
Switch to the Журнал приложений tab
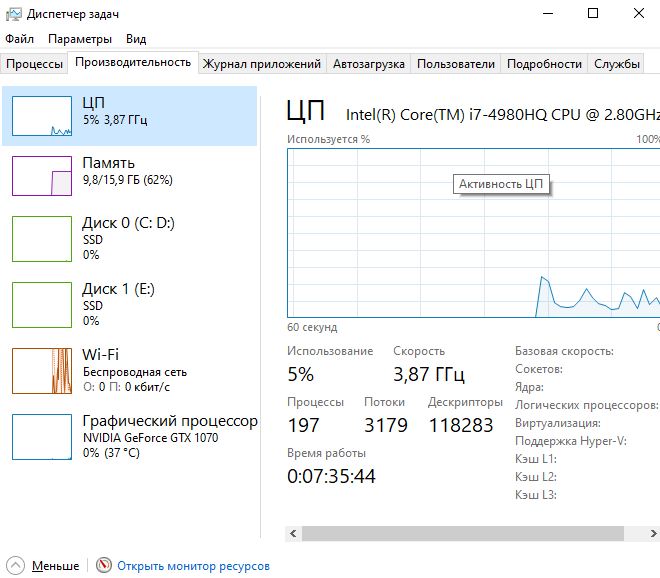[x=261, y=64]
